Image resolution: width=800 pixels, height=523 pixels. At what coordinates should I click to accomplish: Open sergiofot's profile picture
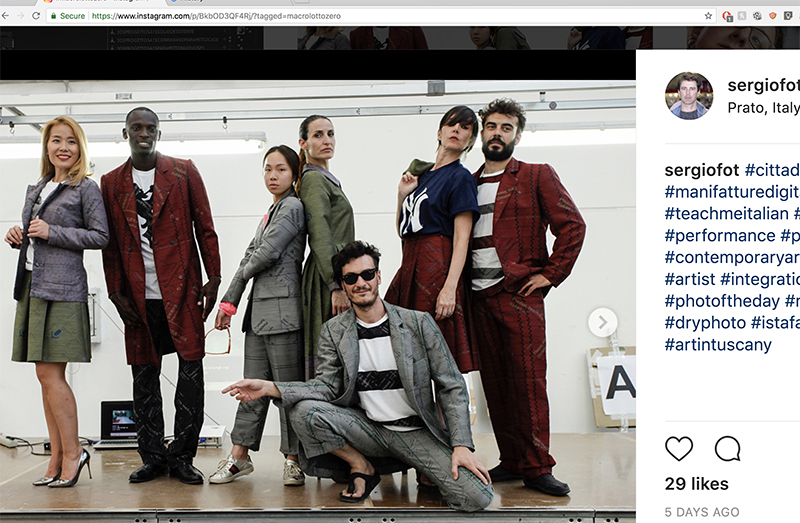tap(689, 96)
